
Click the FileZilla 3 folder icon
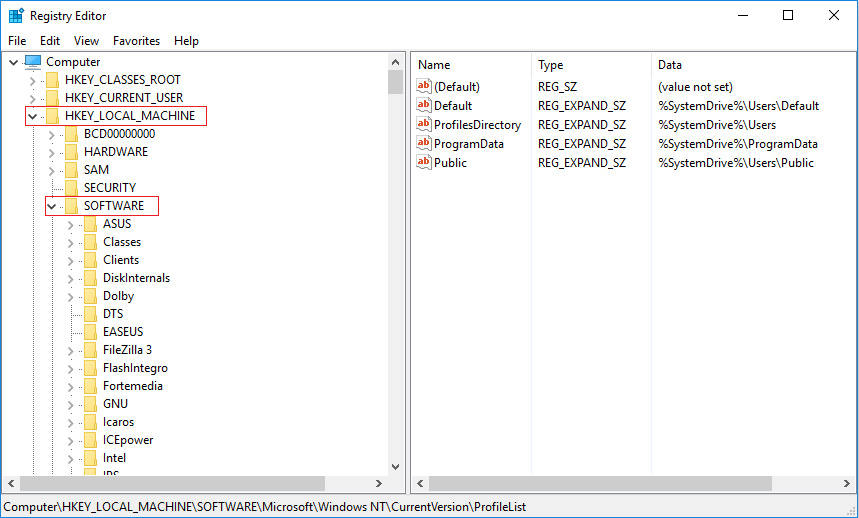(x=90, y=350)
